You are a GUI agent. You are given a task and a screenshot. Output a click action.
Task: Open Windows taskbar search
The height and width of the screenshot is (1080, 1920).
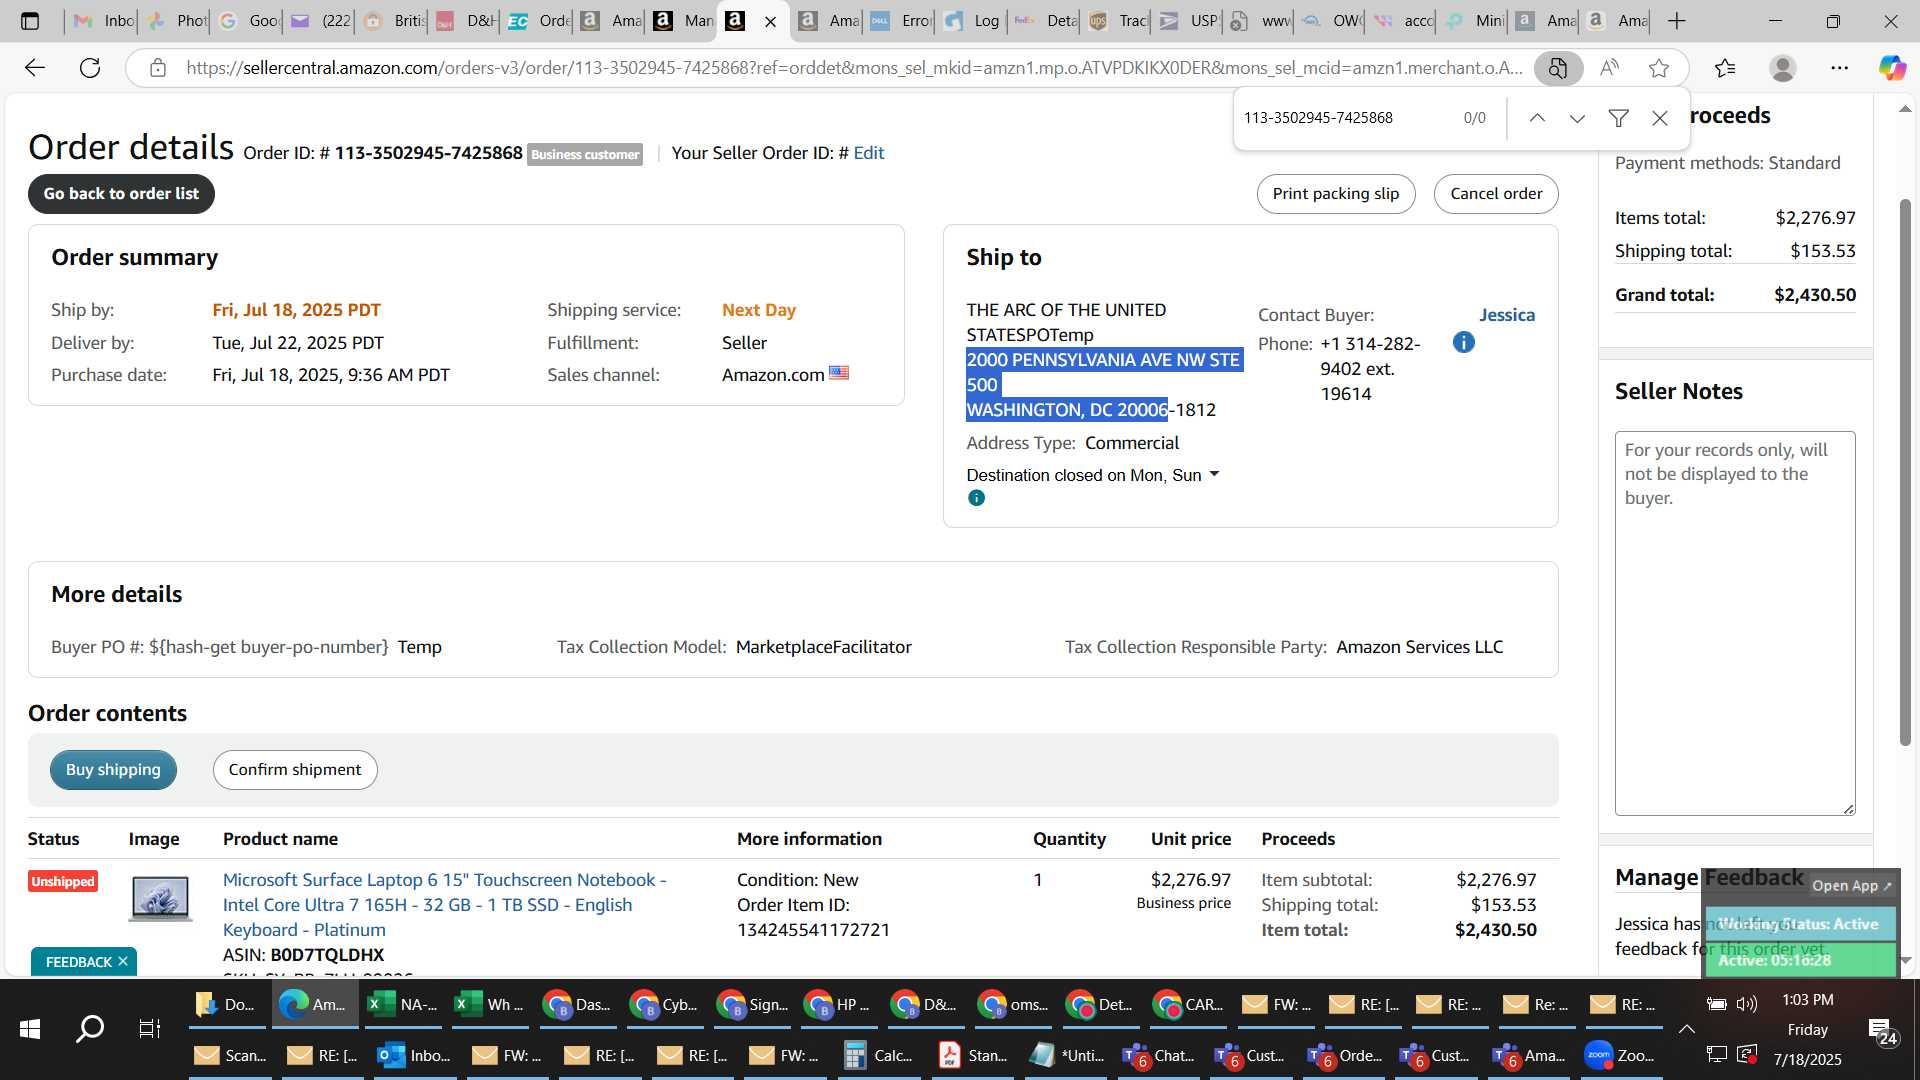pos(90,1028)
